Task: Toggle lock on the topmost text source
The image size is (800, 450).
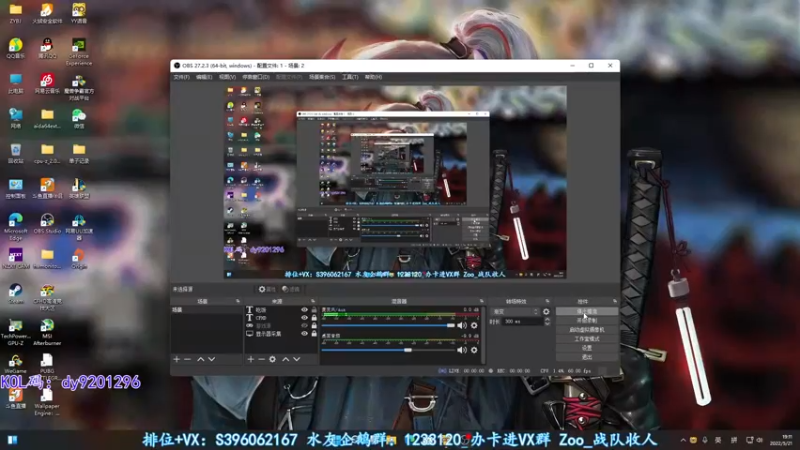Action: pyautogui.click(x=314, y=310)
